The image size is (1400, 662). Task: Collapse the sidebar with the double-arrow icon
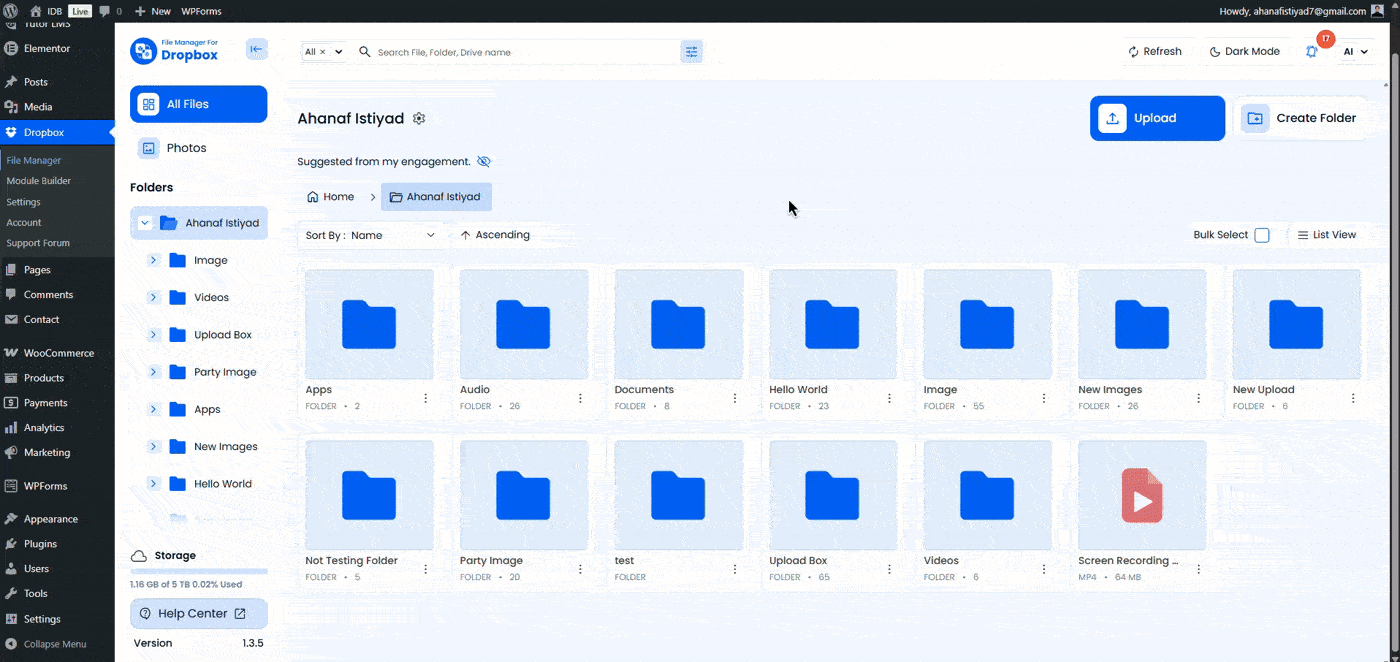257,48
